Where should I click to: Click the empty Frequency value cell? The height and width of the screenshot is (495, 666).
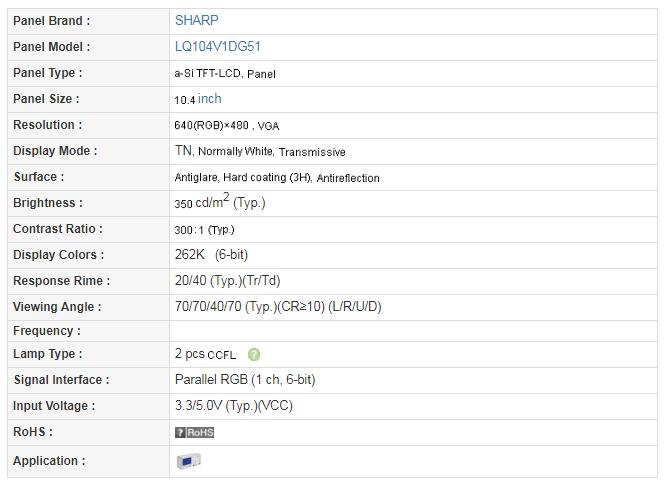click(x=413, y=331)
